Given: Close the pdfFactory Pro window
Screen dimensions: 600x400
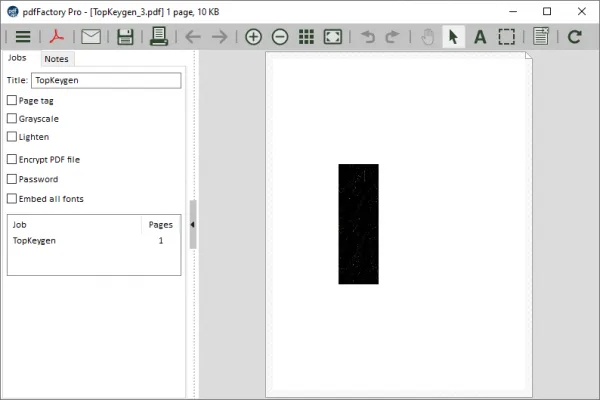Looking at the screenshot, I should click(582, 11).
